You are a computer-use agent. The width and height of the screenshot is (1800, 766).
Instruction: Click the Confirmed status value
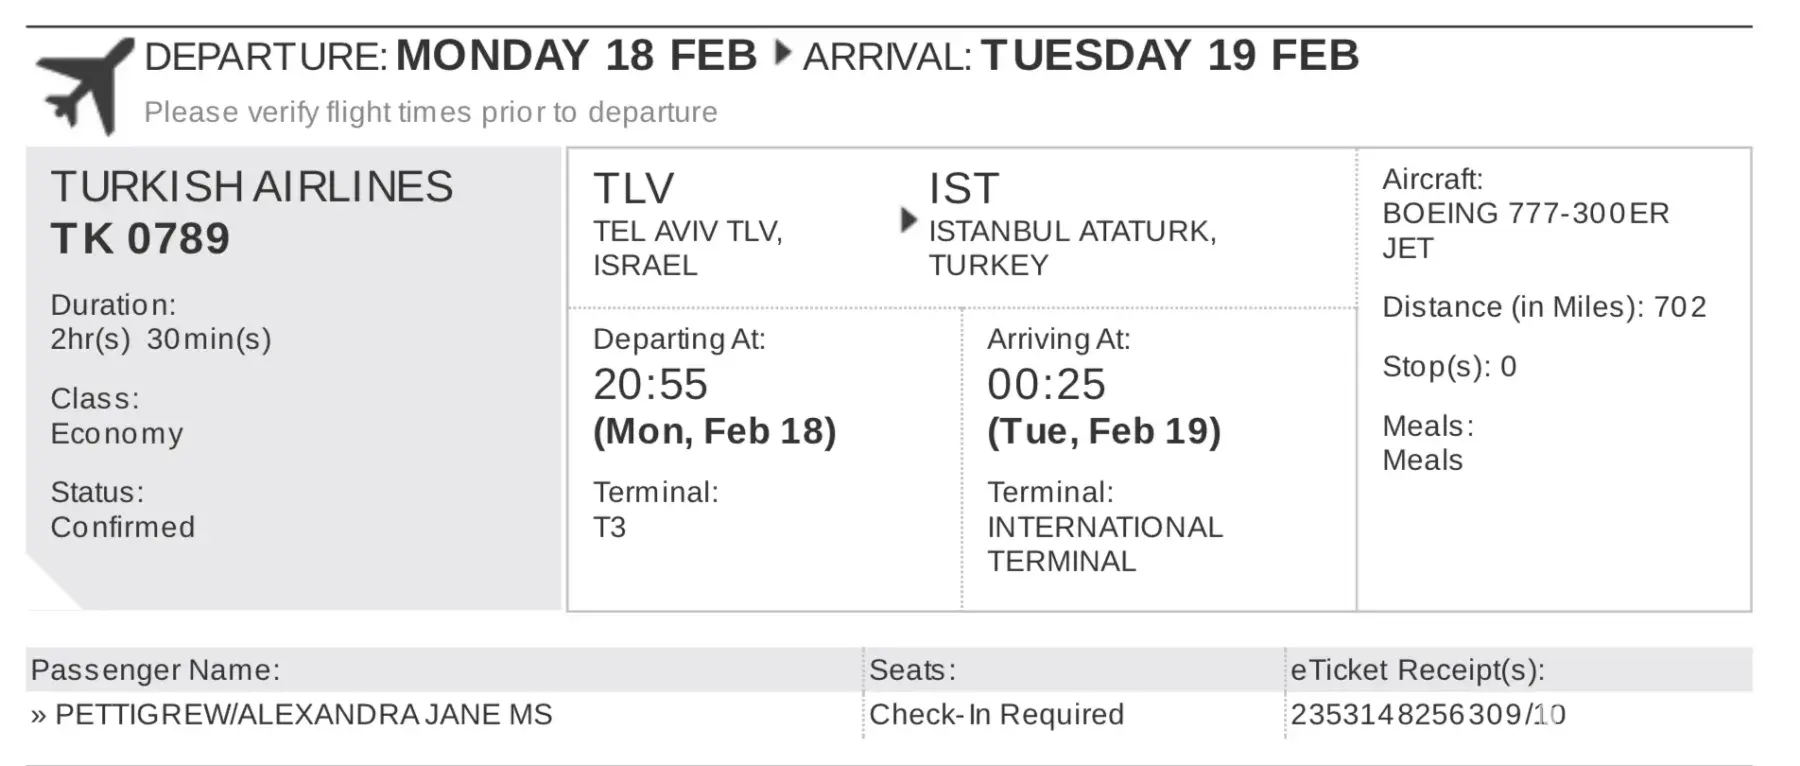[x=123, y=527]
